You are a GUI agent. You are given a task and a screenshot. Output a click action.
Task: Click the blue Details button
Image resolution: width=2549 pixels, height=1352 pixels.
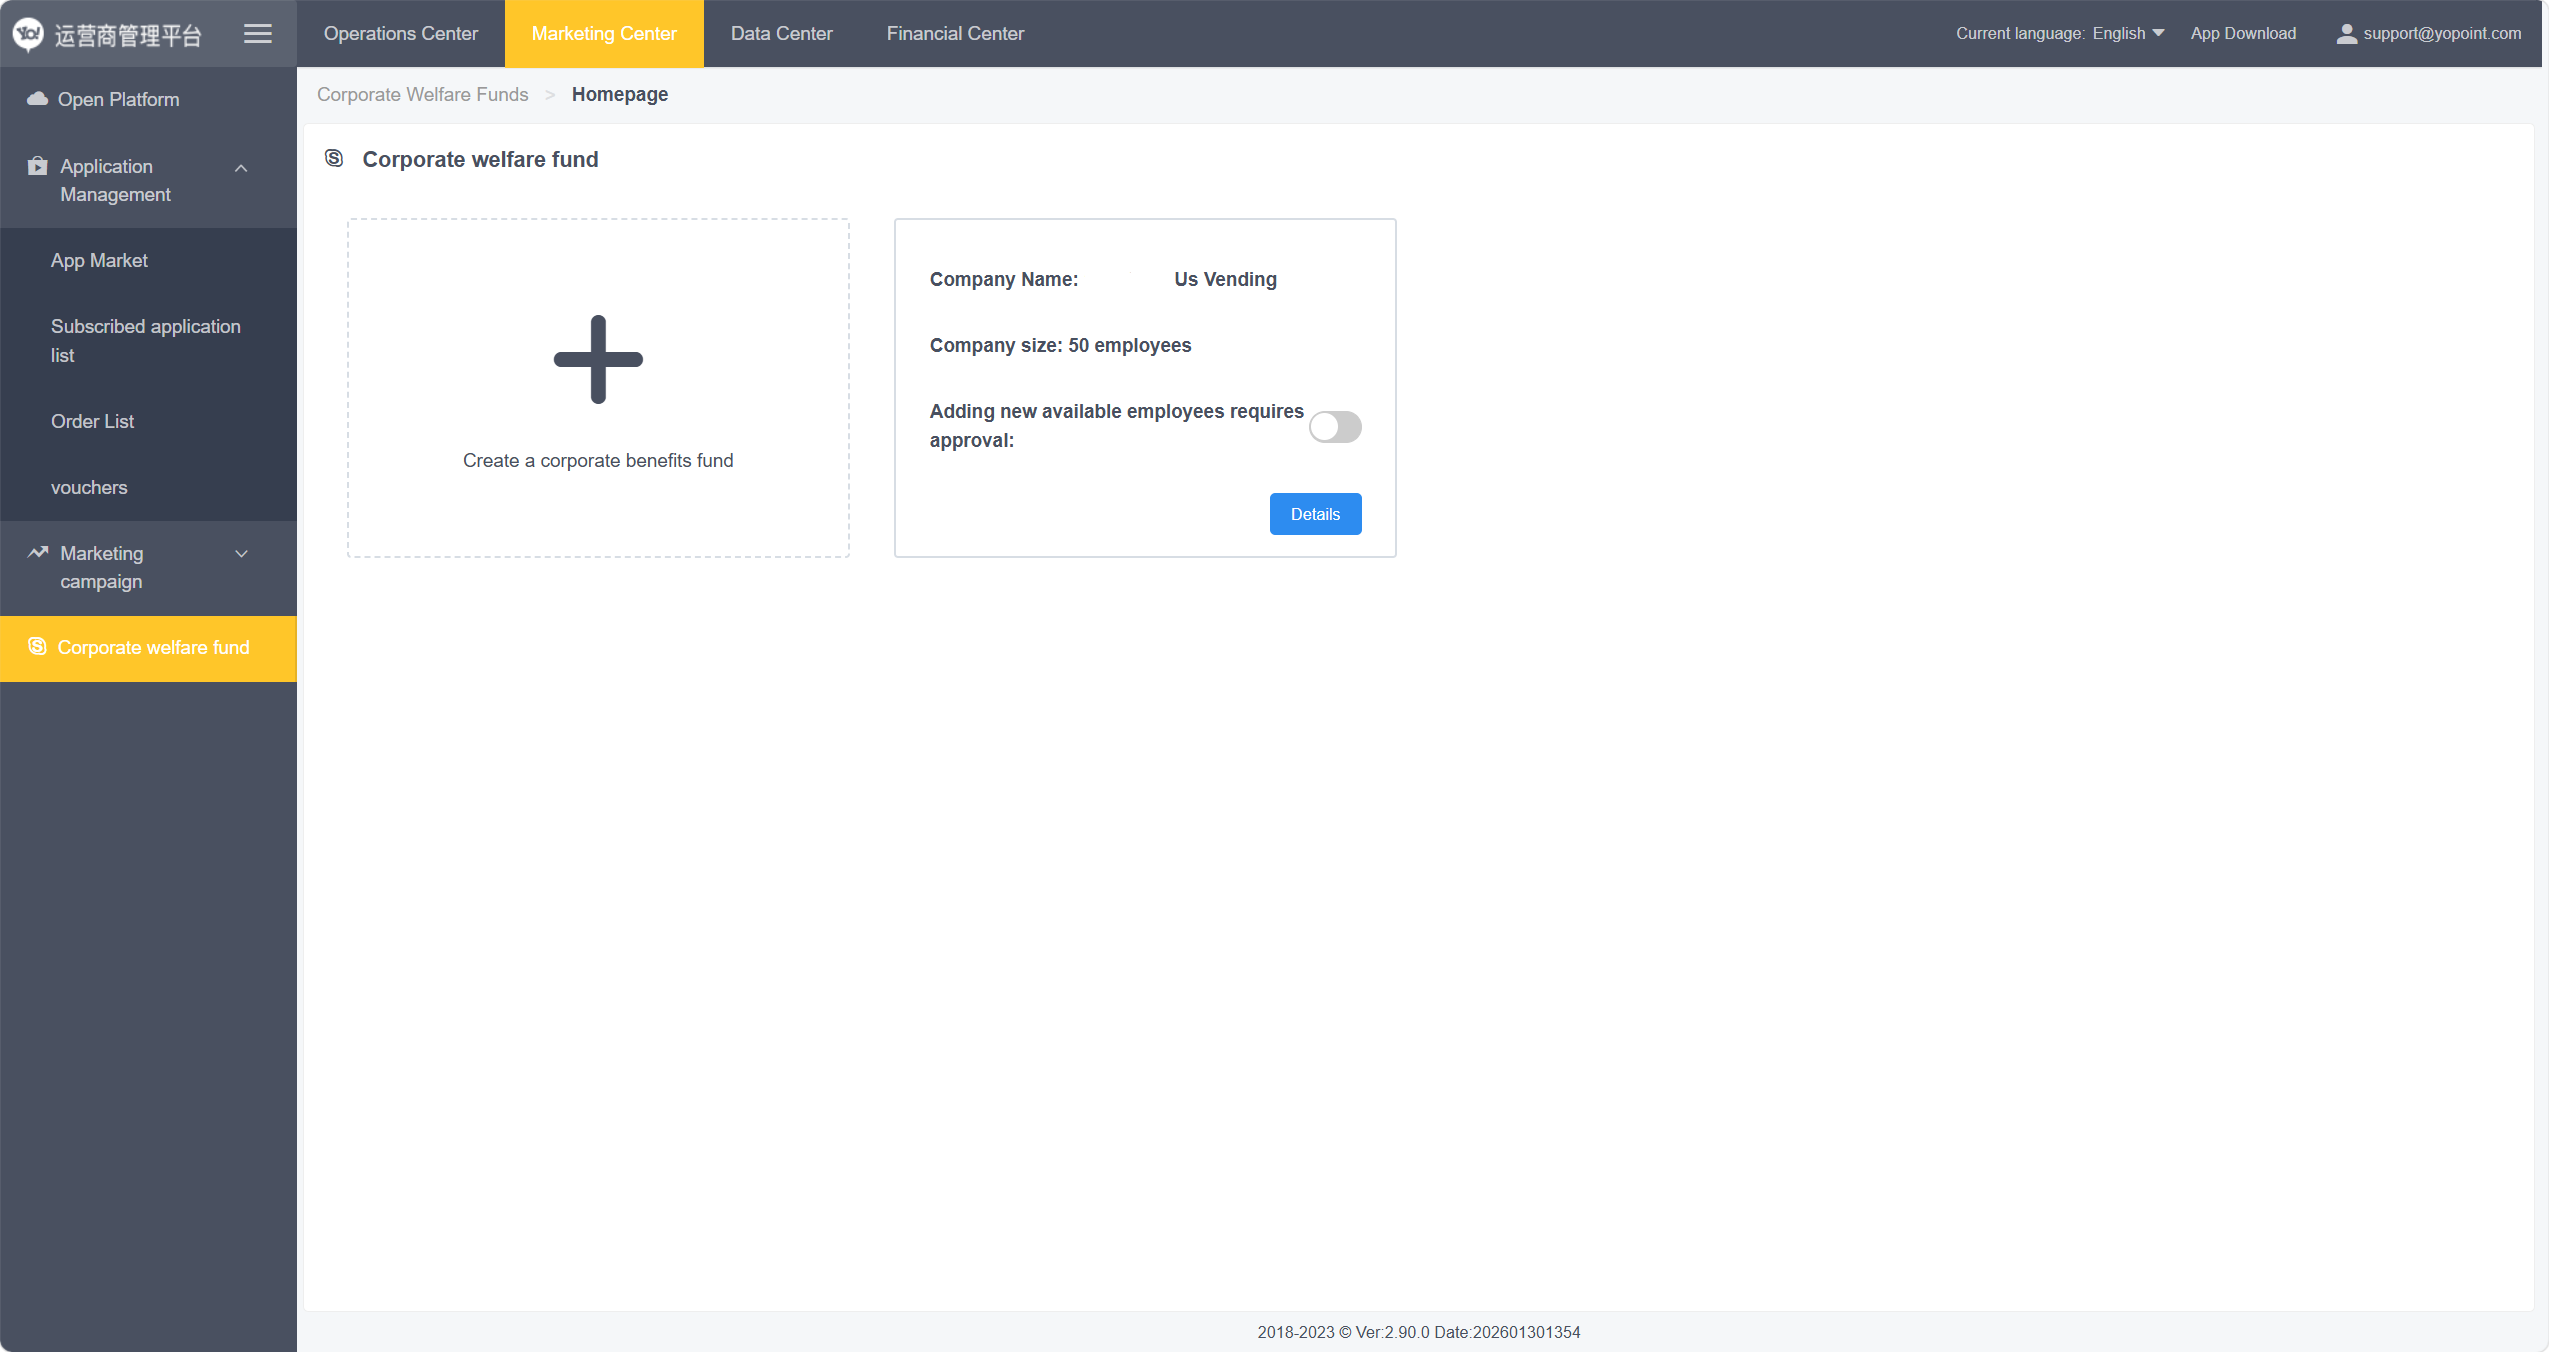[1315, 514]
